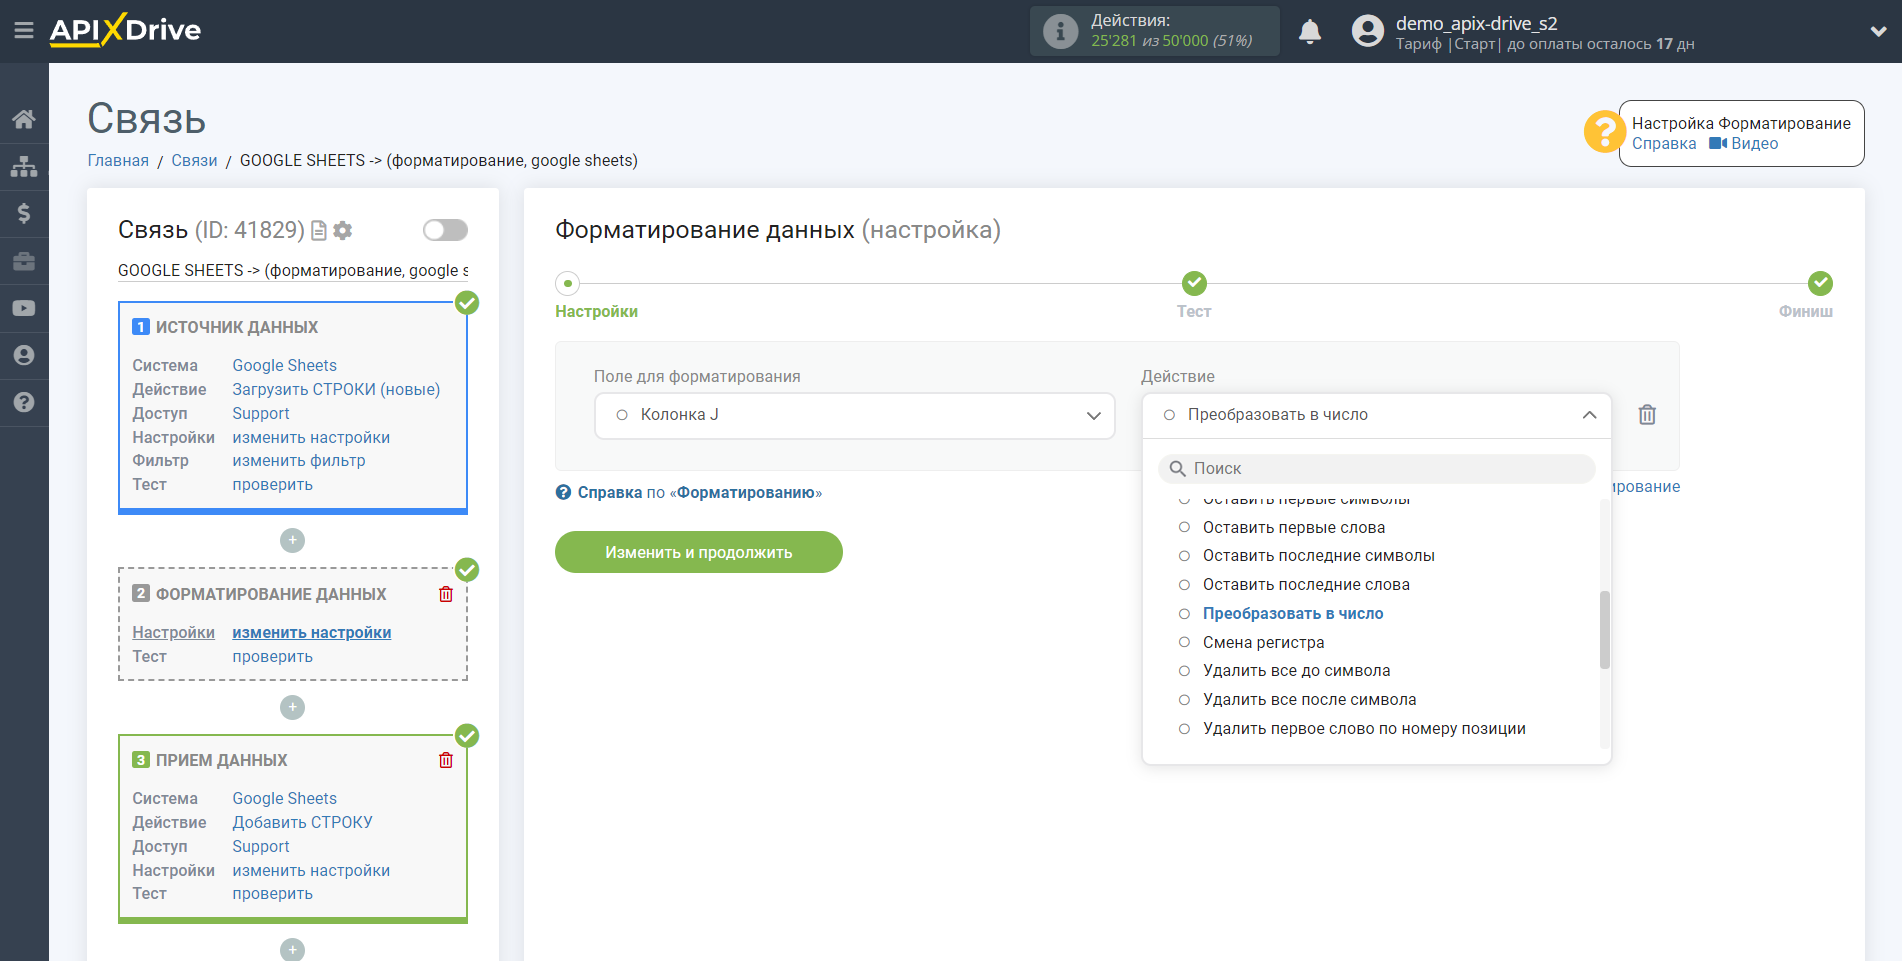Image resolution: width=1902 pixels, height=961 pixels.
Task: Click the ApiX-Drive logo
Action: click(x=126, y=30)
